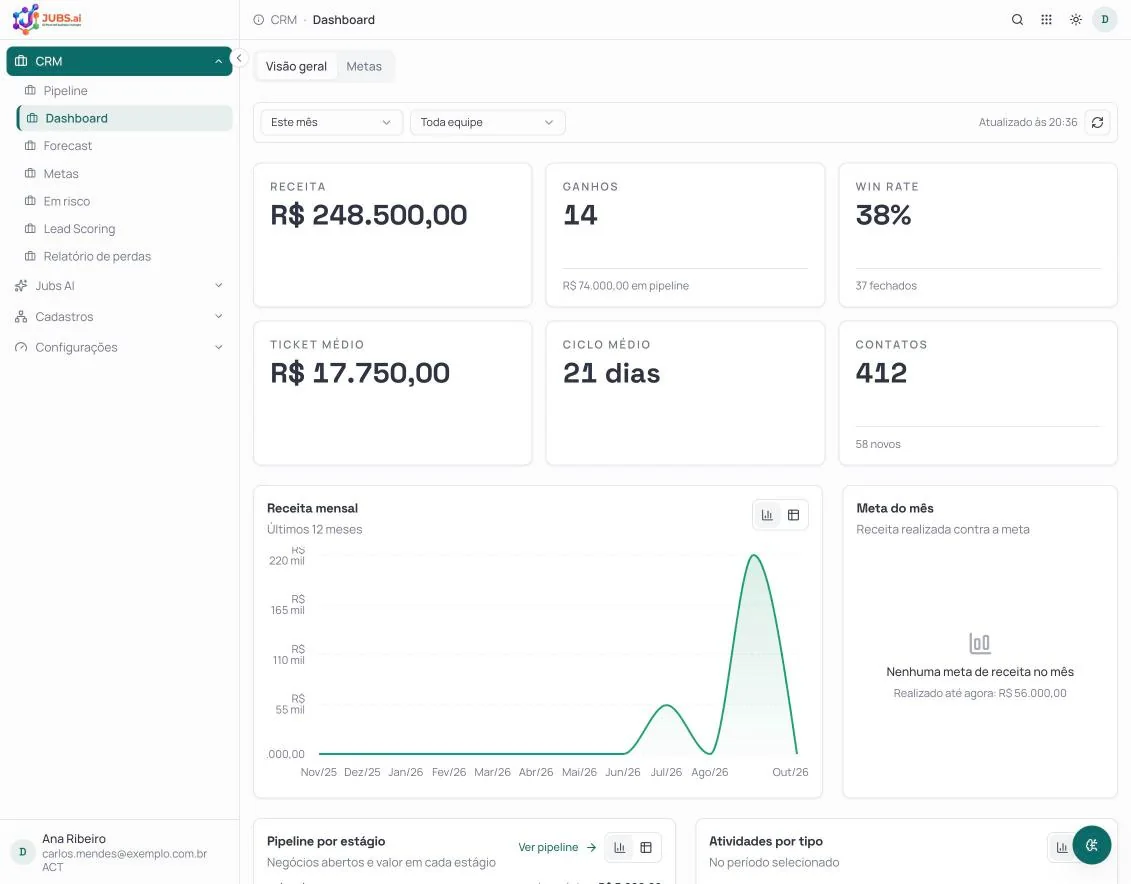Click the '37 fechados' text

(886, 286)
